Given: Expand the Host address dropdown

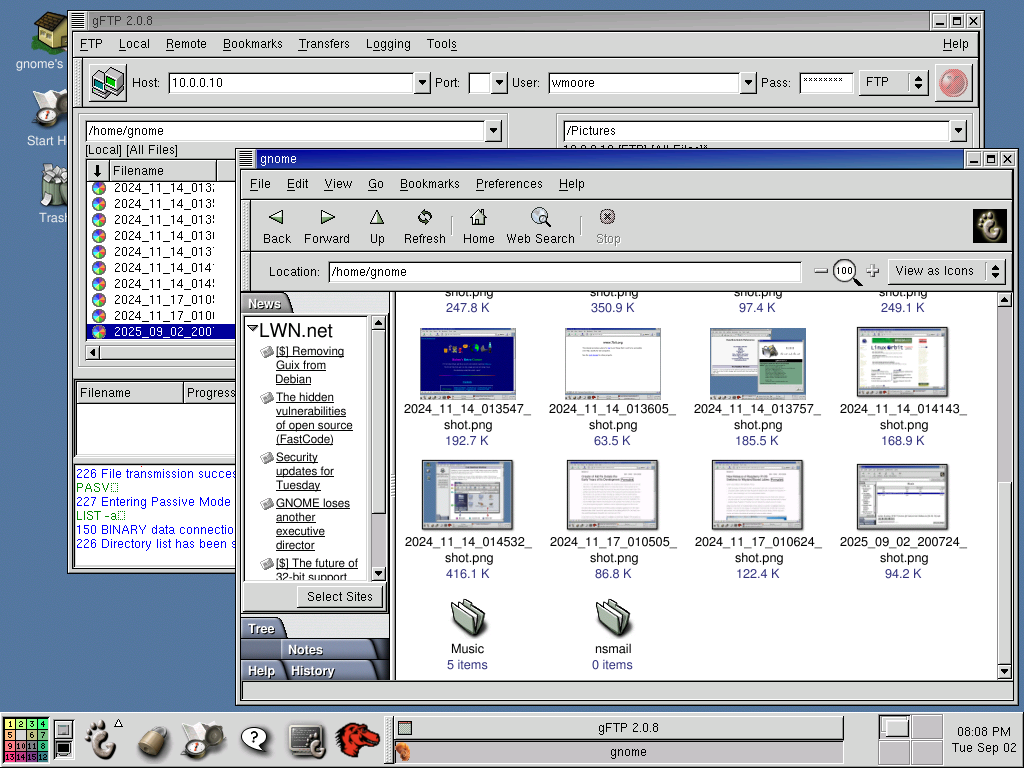Looking at the screenshot, I should (x=422, y=83).
